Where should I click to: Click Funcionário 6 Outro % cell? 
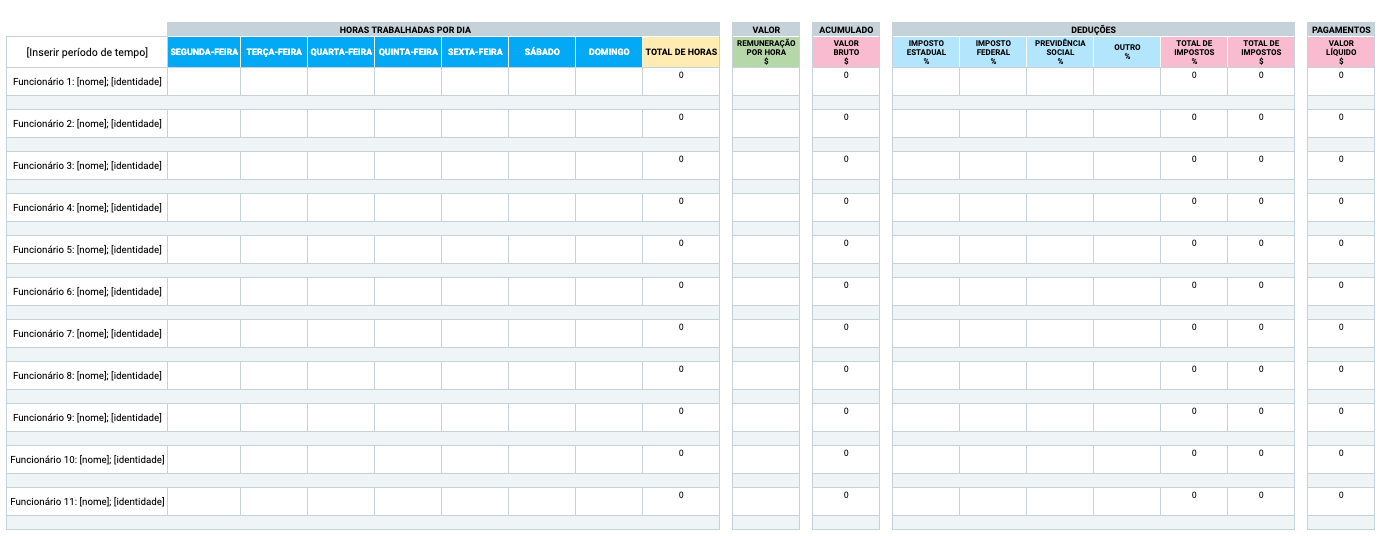point(1127,292)
